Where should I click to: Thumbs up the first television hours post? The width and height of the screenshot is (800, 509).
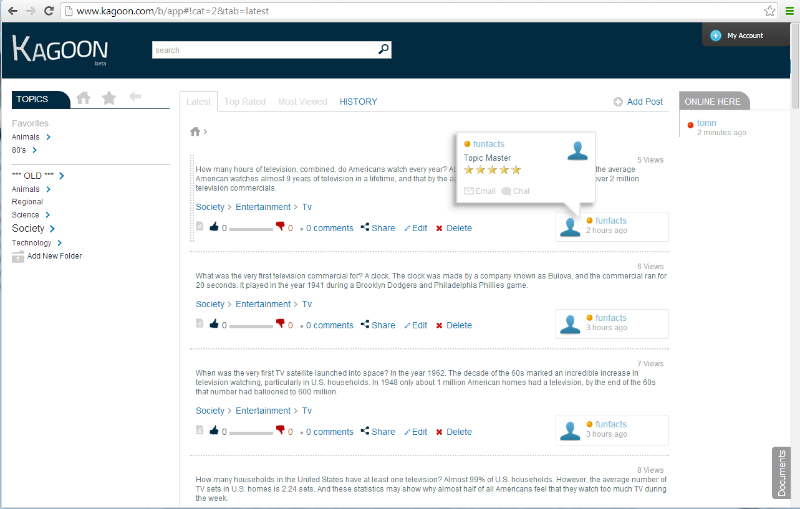[x=214, y=227]
